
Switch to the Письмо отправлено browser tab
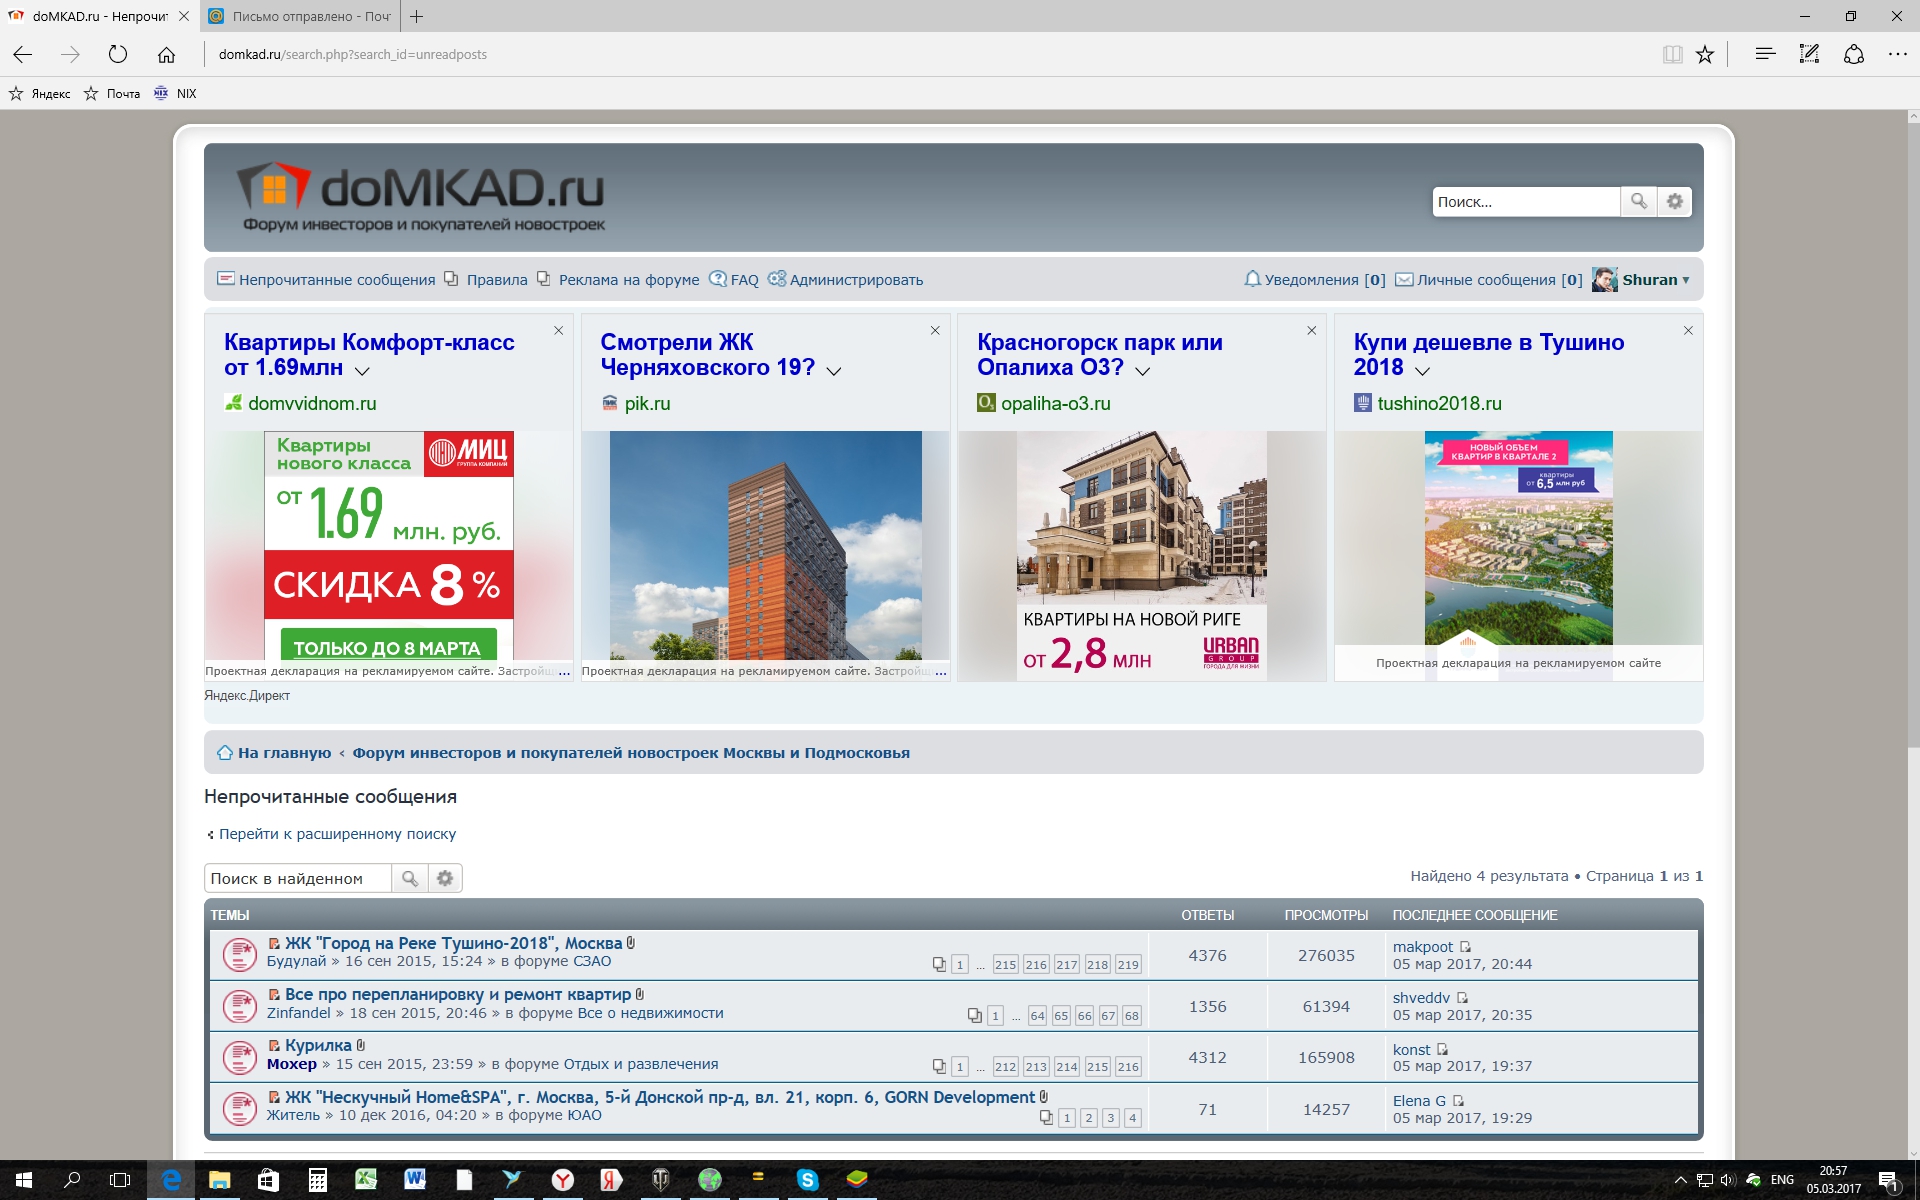[x=300, y=16]
